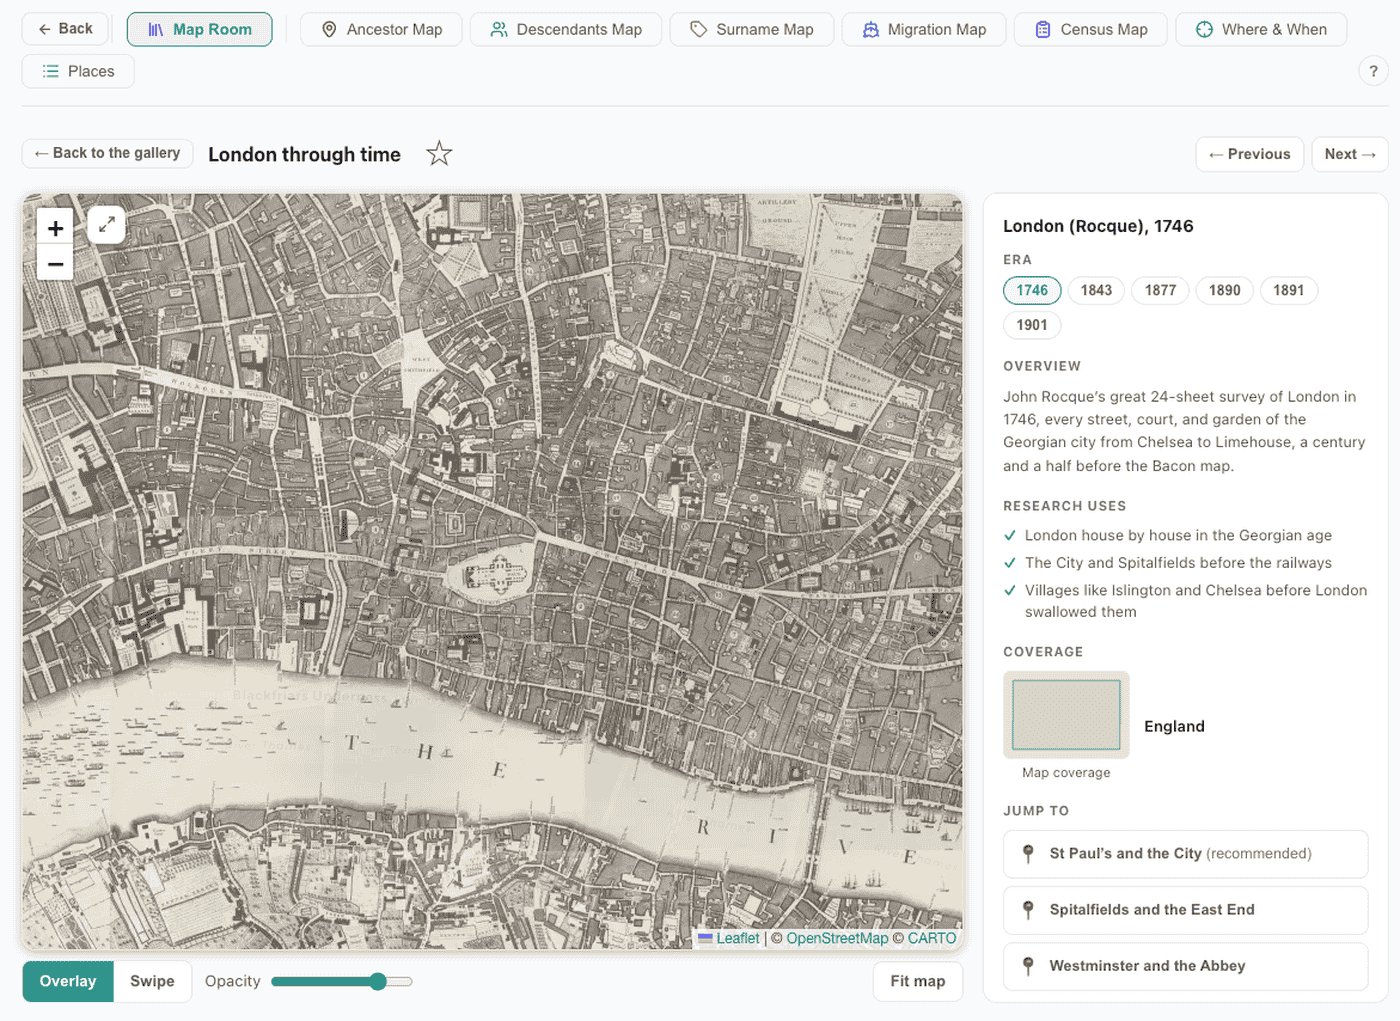Screen dimensions: 1400x1021
Task: Select the 1901 era
Action: tap(1032, 325)
